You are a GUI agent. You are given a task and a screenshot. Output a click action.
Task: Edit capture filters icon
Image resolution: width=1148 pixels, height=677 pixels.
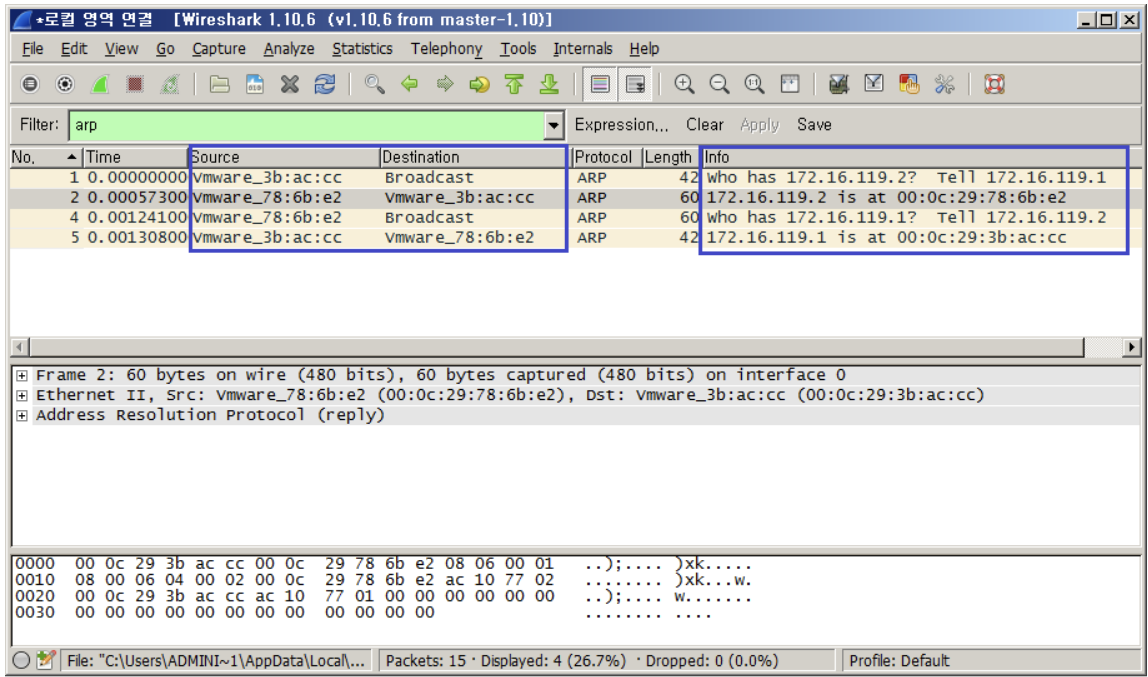coord(839,84)
